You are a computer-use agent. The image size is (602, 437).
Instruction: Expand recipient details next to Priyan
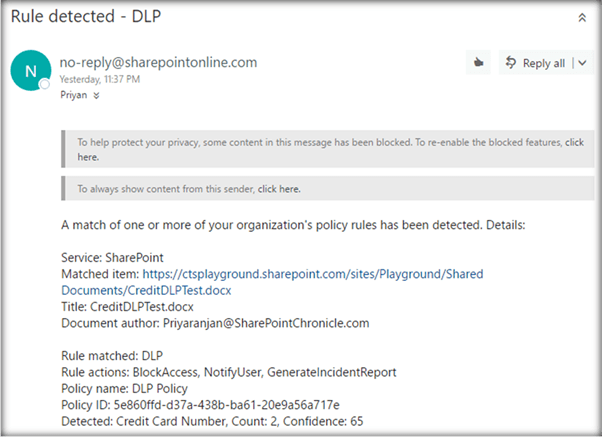[x=98, y=96]
